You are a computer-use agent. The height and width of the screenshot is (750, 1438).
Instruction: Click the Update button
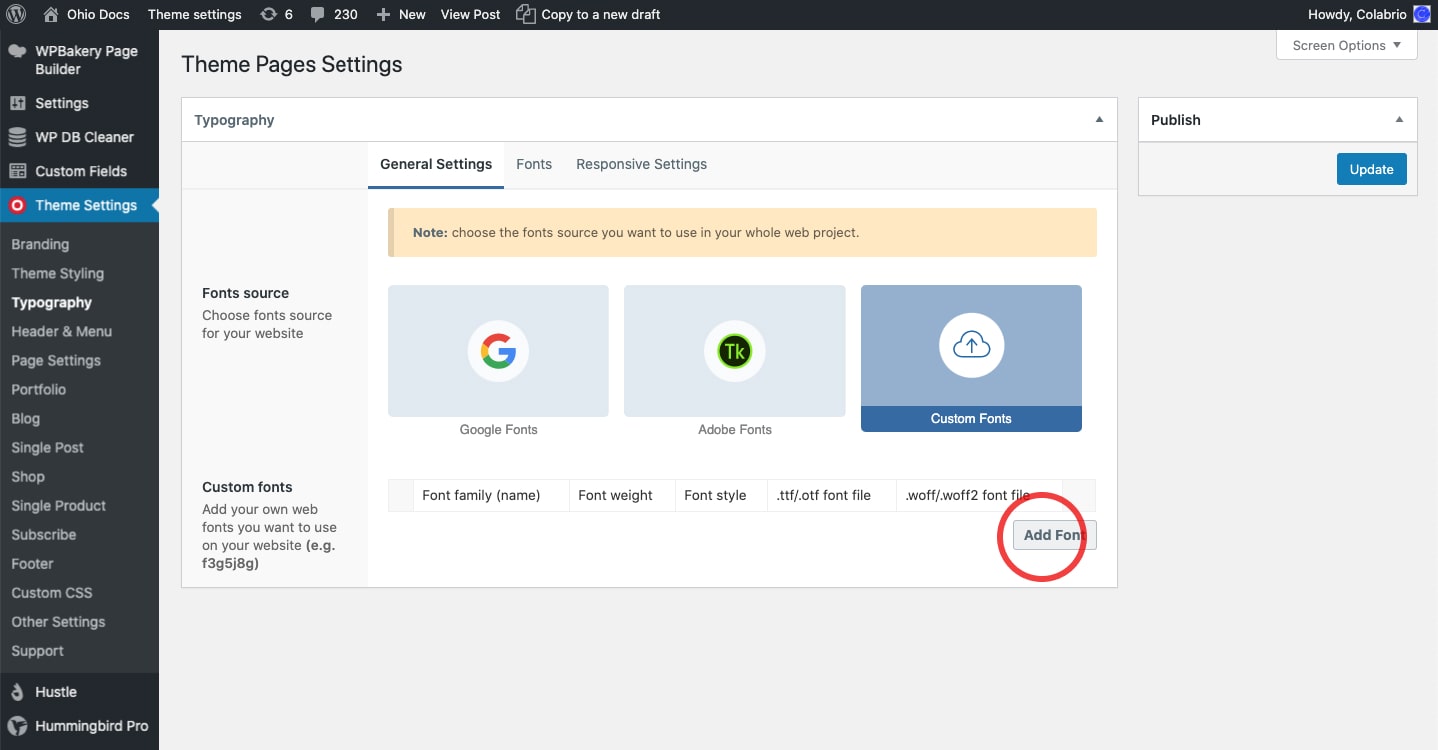pyautogui.click(x=1371, y=169)
